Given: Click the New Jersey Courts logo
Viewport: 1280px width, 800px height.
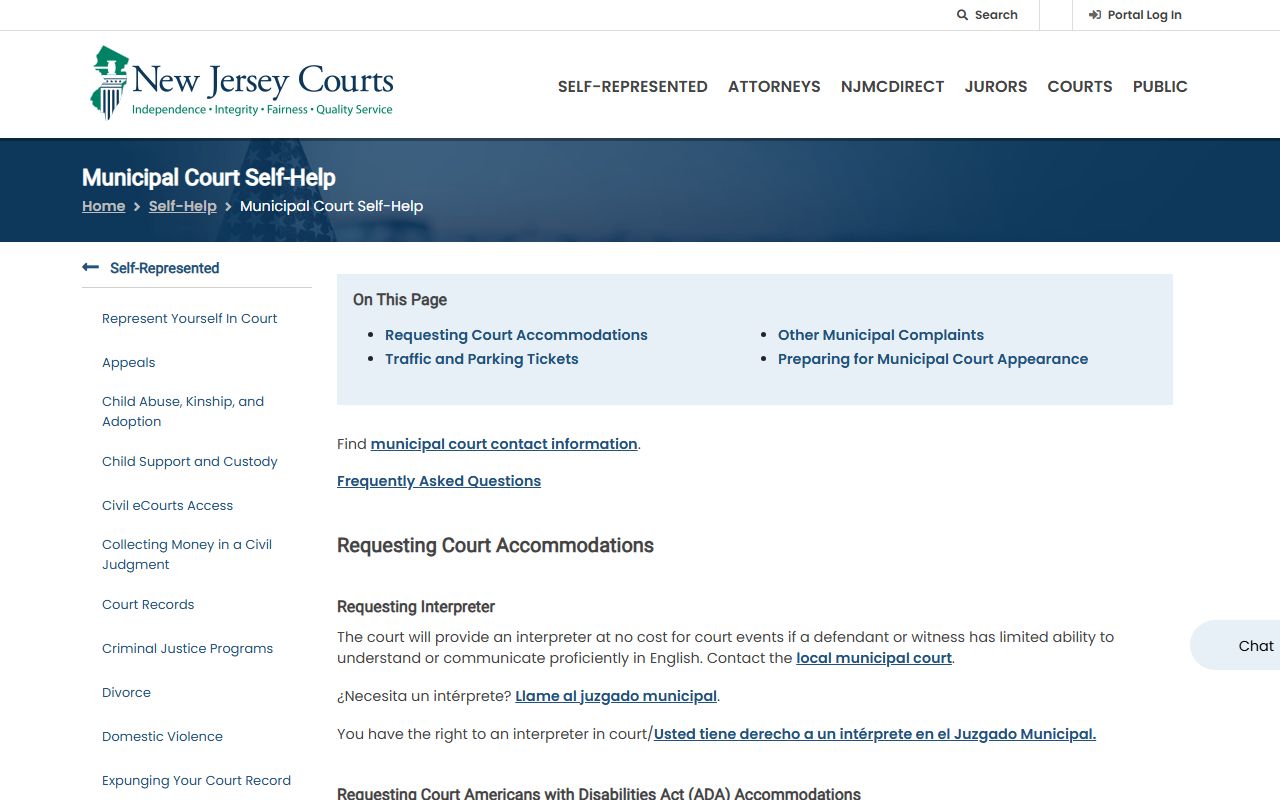Looking at the screenshot, I should [x=241, y=83].
